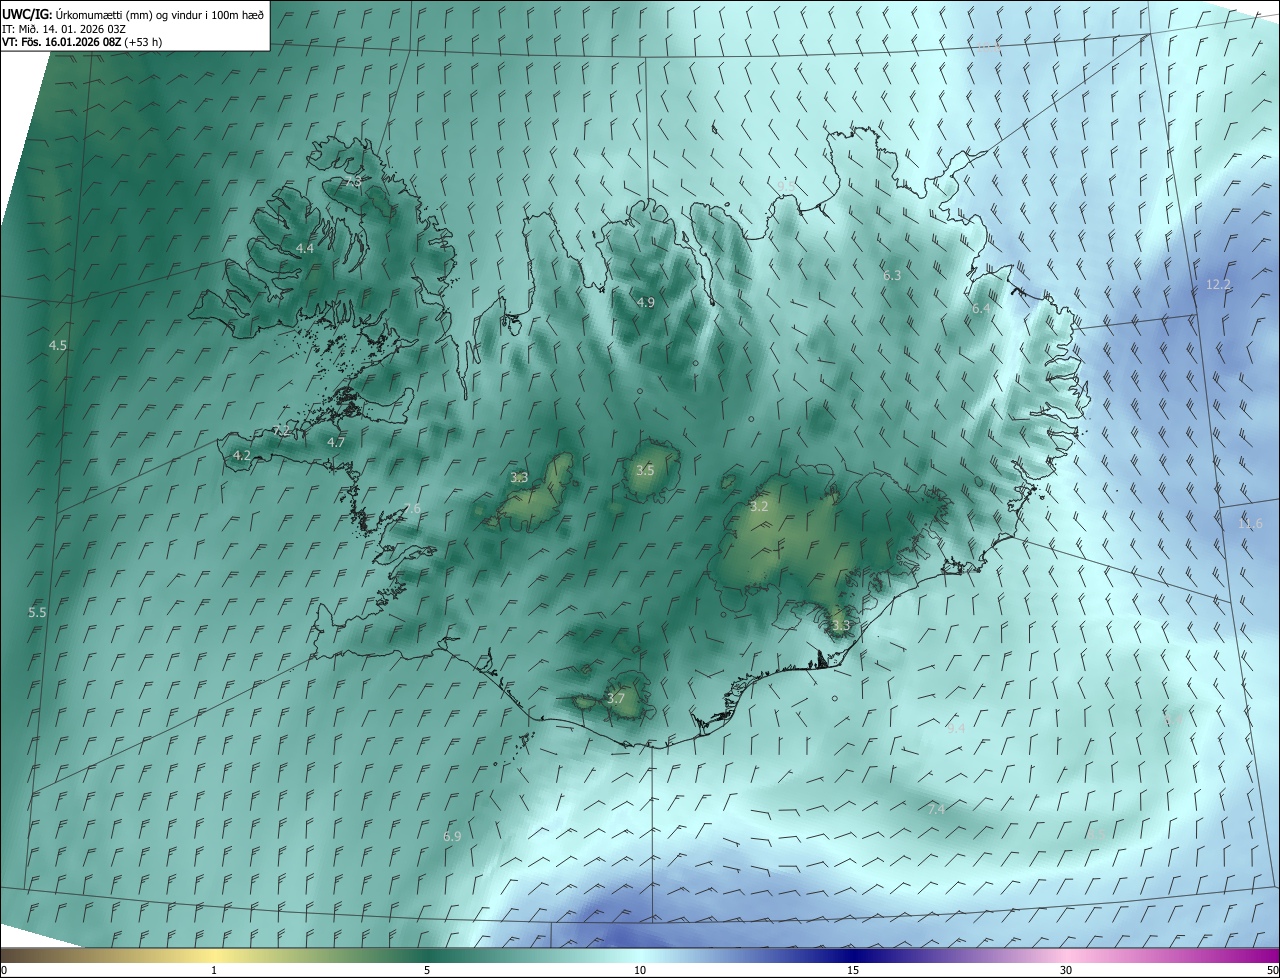Click the 'IT: Mið. 14. 01. 2026 03Z' line
Viewport: 1280px width, 978px height.
coord(64,28)
